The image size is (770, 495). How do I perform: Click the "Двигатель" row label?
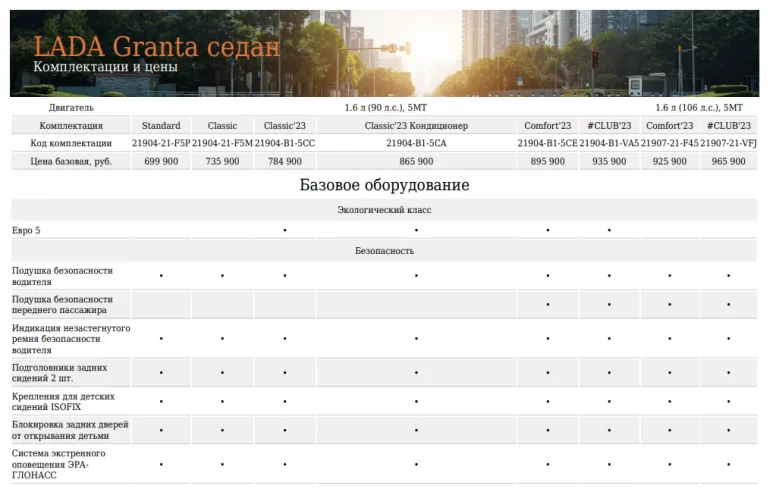point(71,108)
